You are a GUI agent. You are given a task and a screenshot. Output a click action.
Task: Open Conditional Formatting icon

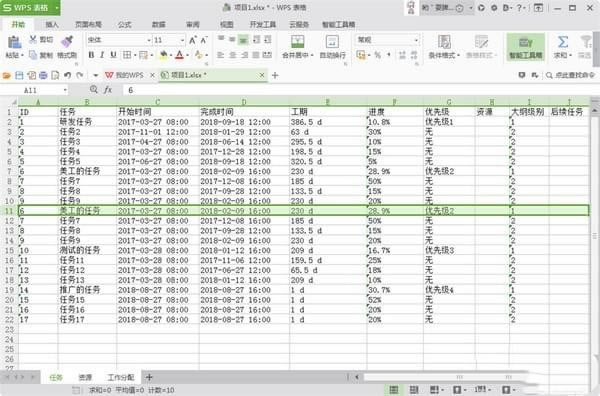(444, 42)
